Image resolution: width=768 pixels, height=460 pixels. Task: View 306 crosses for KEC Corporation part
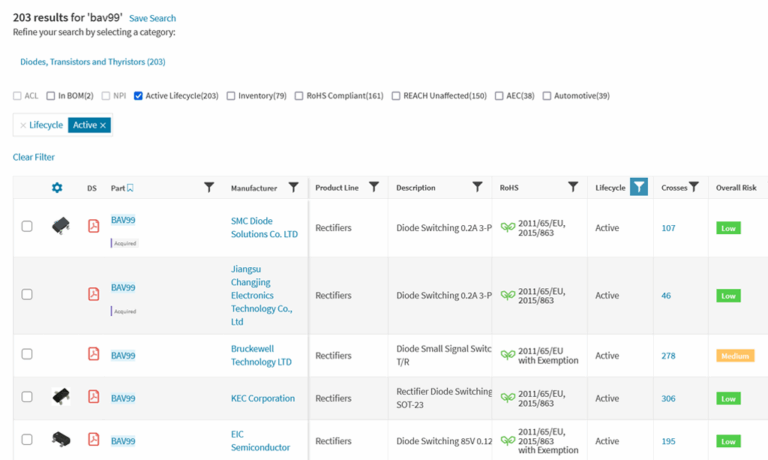coord(668,398)
